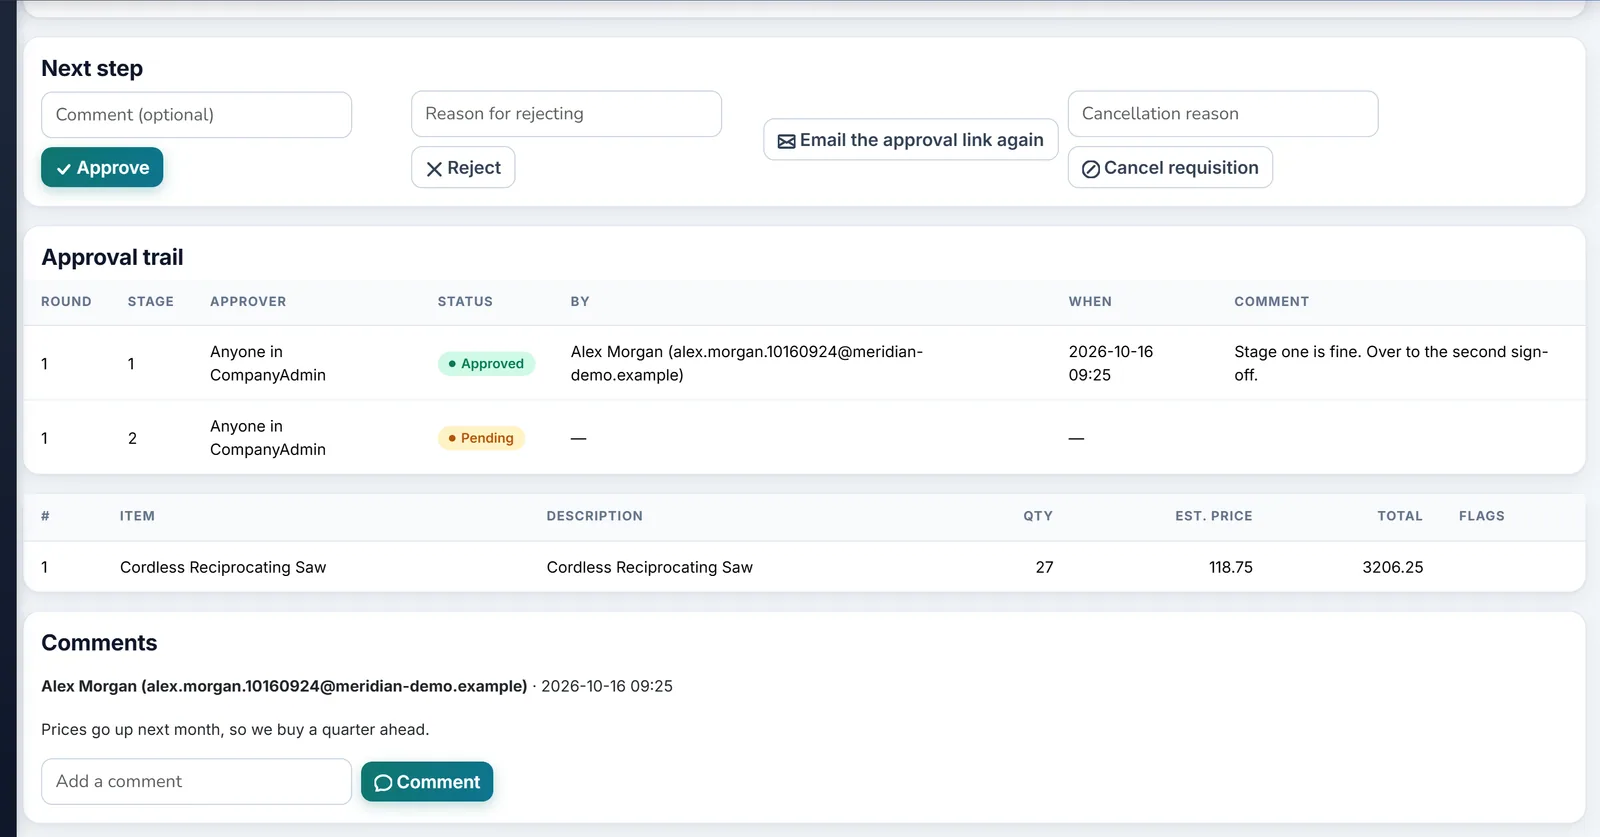Click Cancel requisition button
The image size is (1600, 837).
1170,168
